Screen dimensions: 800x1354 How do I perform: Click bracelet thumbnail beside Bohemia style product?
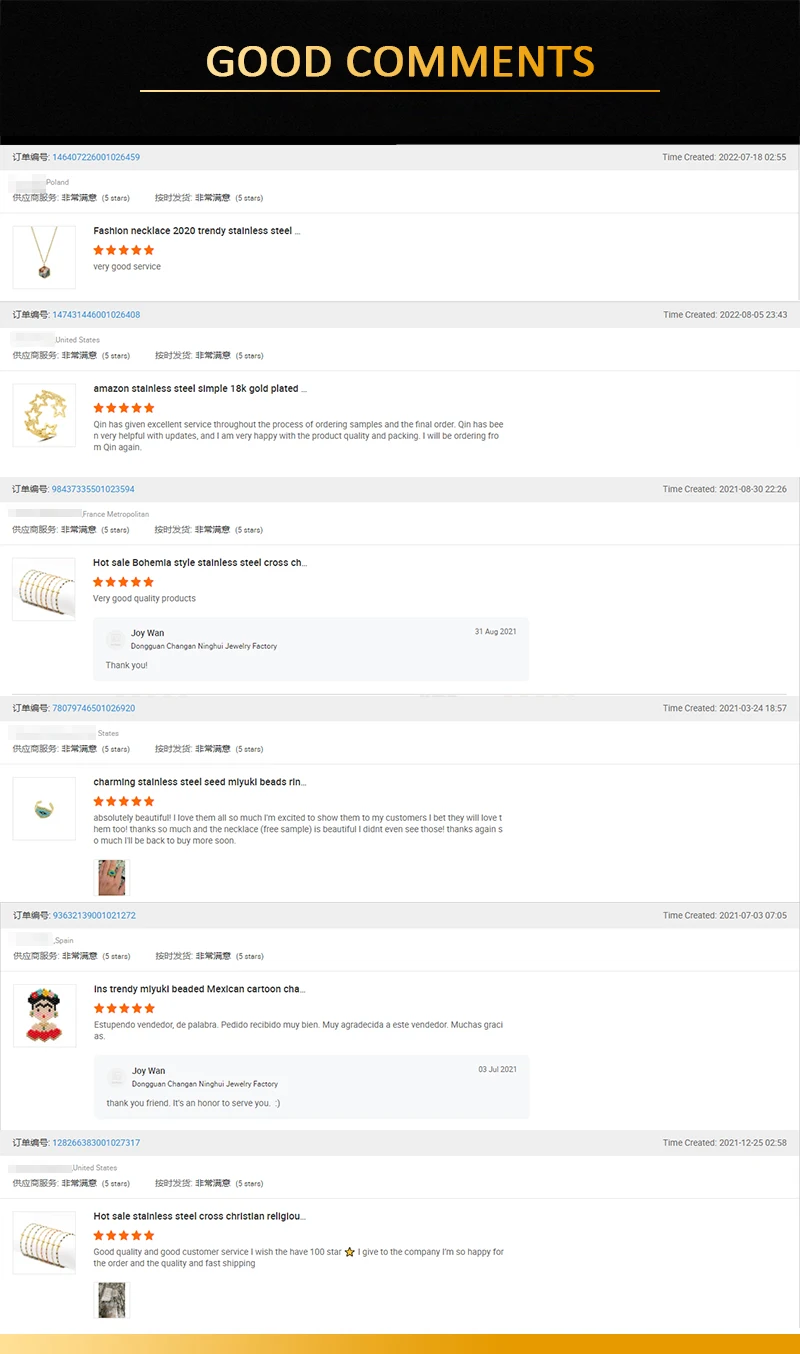click(x=44, y=589)
